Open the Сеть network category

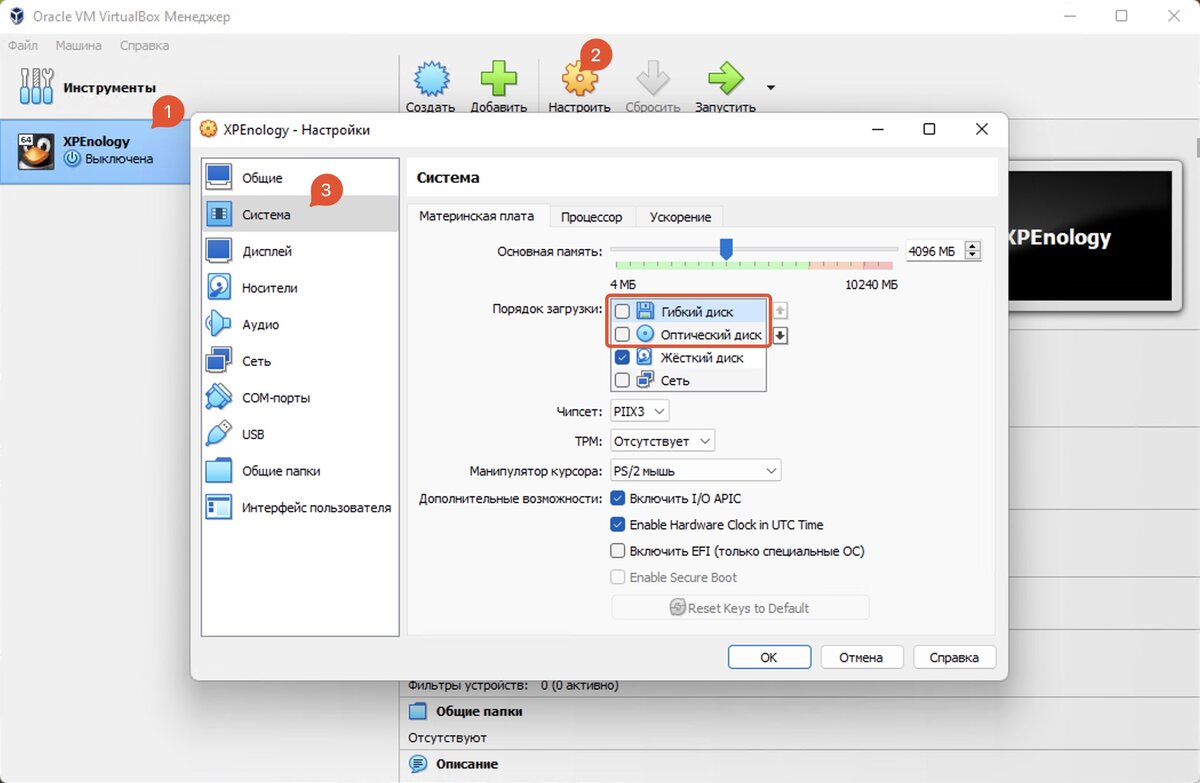[299, 360]
